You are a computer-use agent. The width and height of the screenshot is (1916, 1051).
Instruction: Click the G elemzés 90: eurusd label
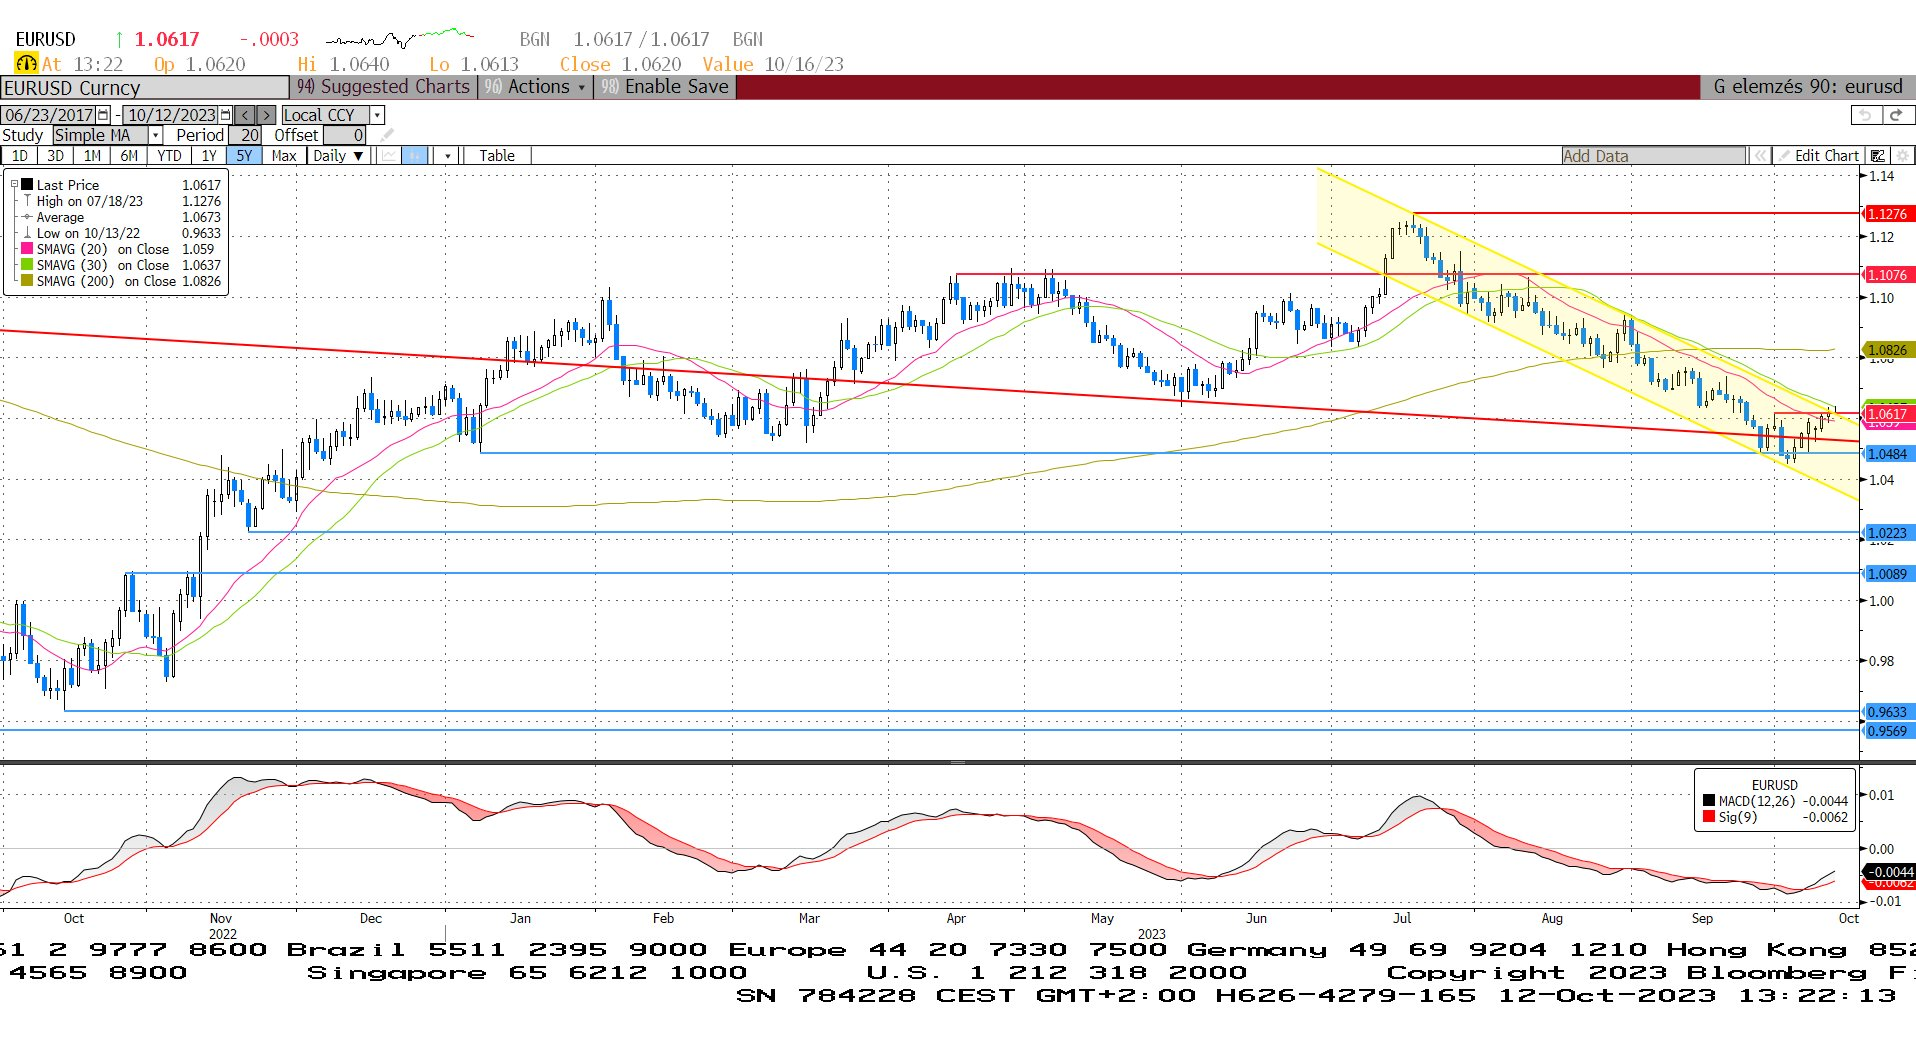(x=1808, y=87)
